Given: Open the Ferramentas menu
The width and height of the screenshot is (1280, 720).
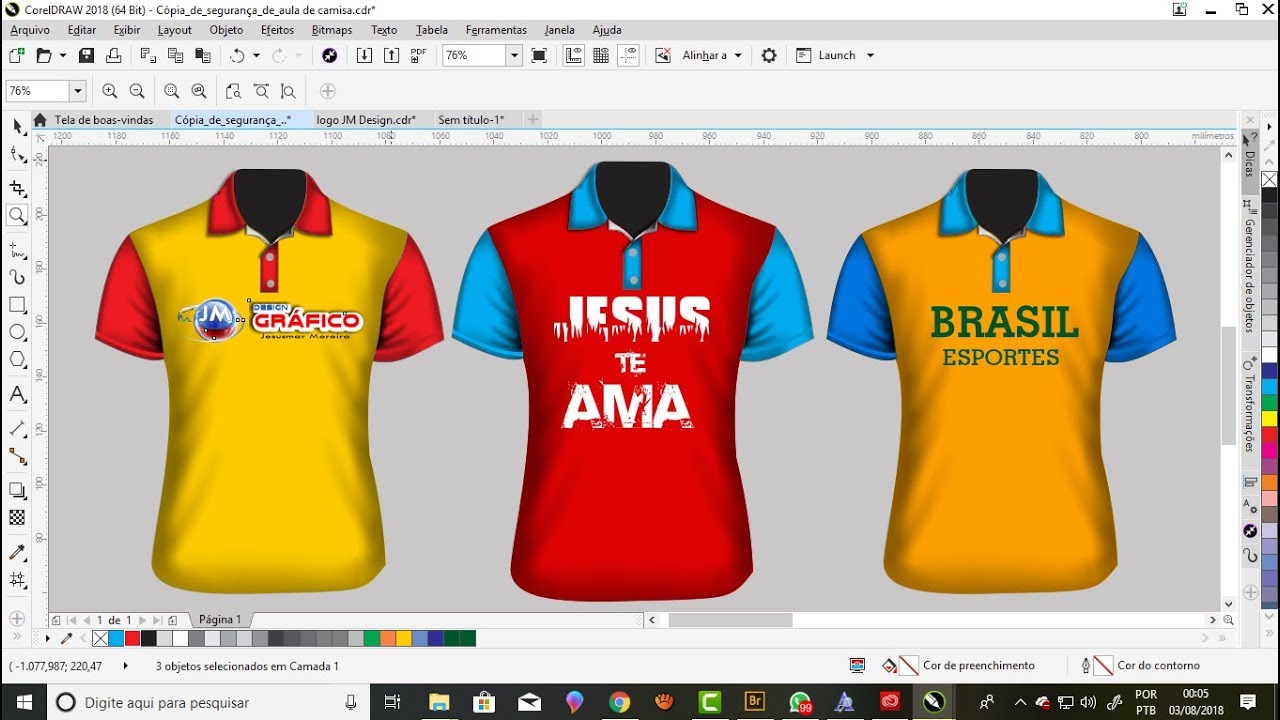Looking at the screenshot, I should 496,30.
